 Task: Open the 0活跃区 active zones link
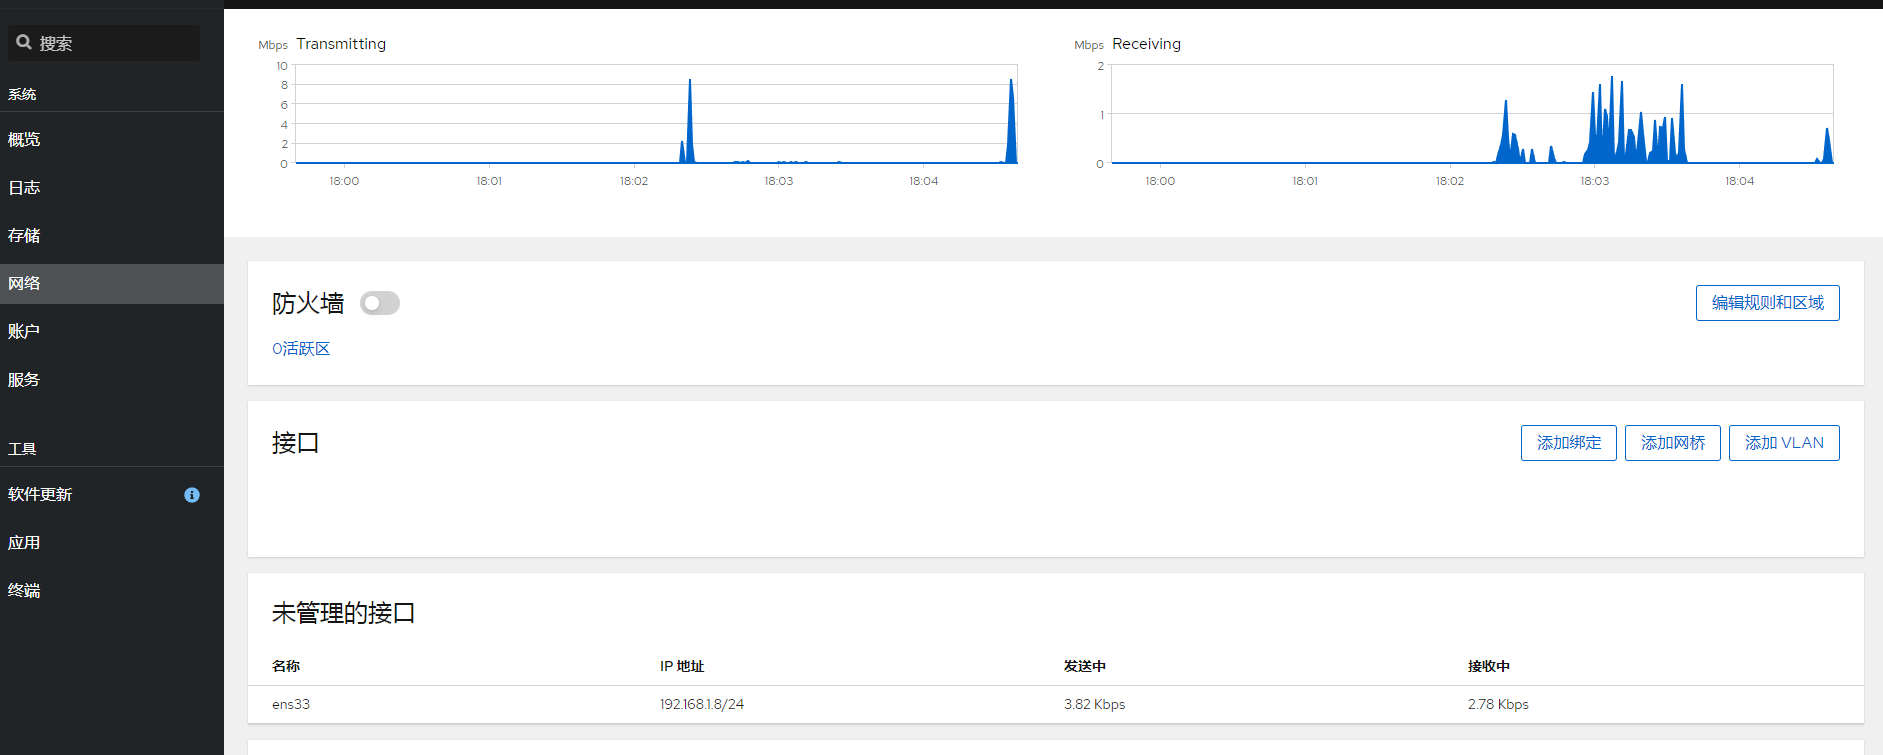pyautogui.click(x=301, y=349)
